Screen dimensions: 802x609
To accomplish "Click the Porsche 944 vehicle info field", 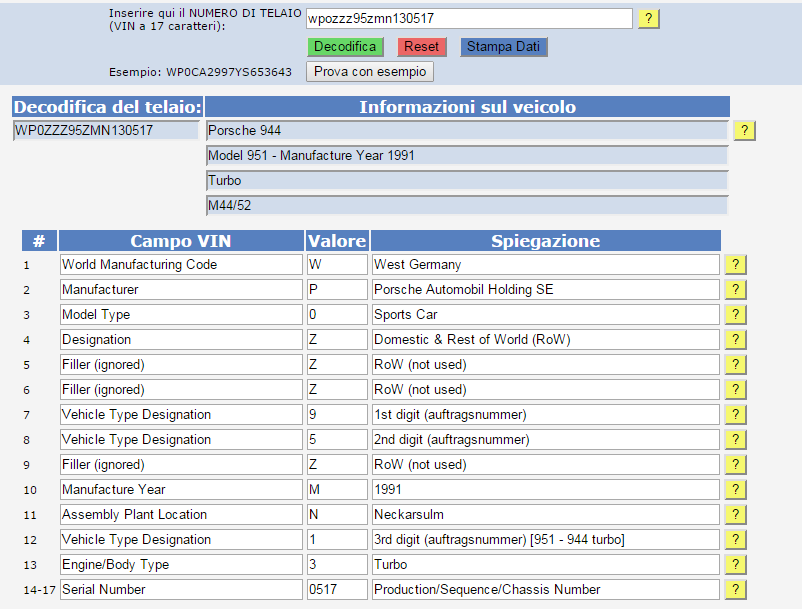I will pos(466,130).
